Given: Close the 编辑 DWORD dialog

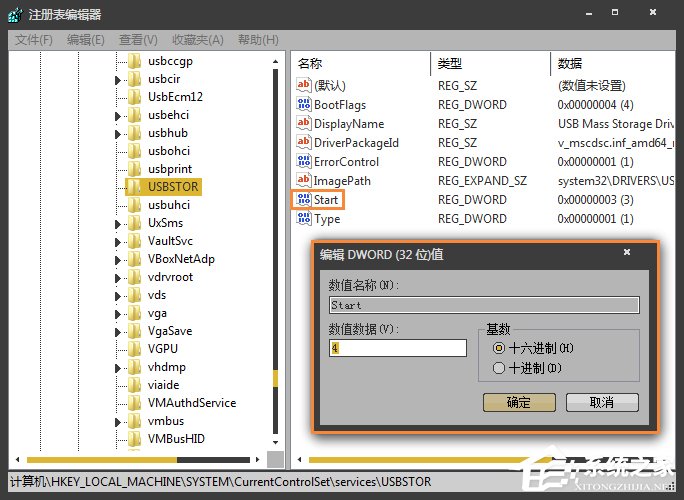Looking at the screenshot, I should click(x=627, y=252).
